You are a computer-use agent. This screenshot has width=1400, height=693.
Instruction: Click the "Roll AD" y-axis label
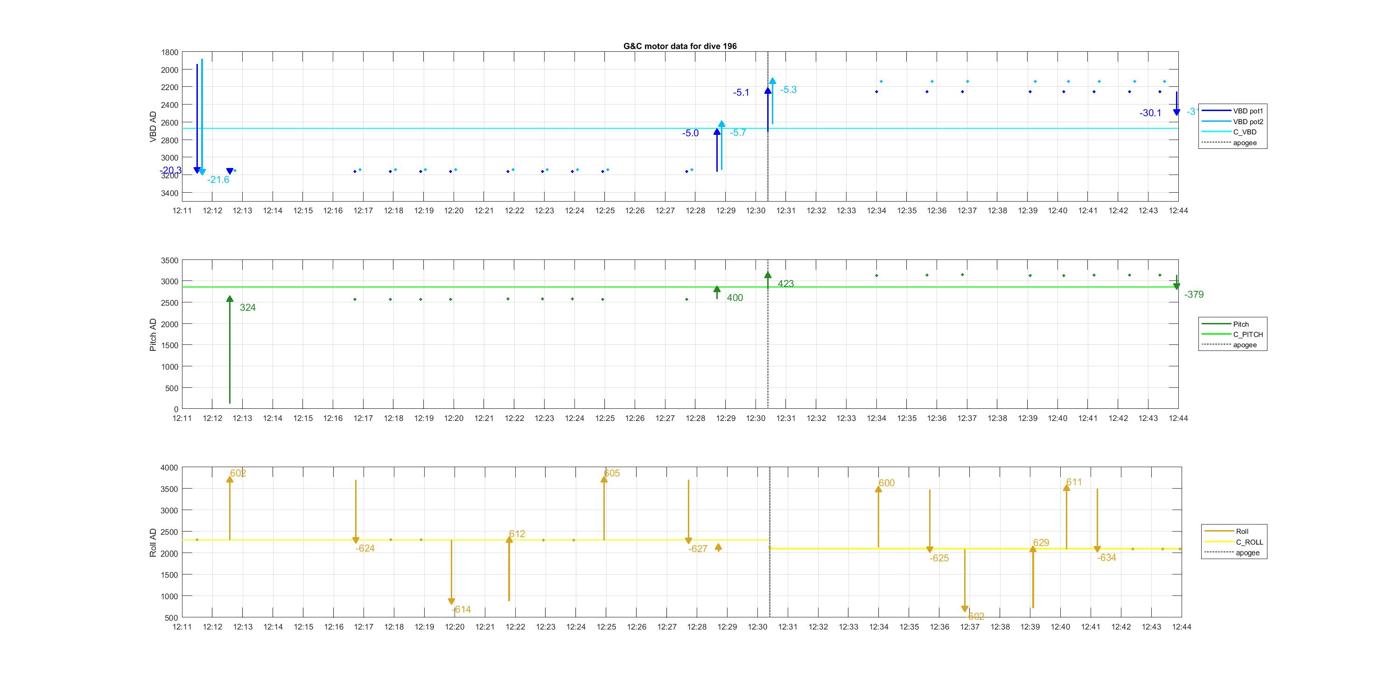[x=153, y=542]
